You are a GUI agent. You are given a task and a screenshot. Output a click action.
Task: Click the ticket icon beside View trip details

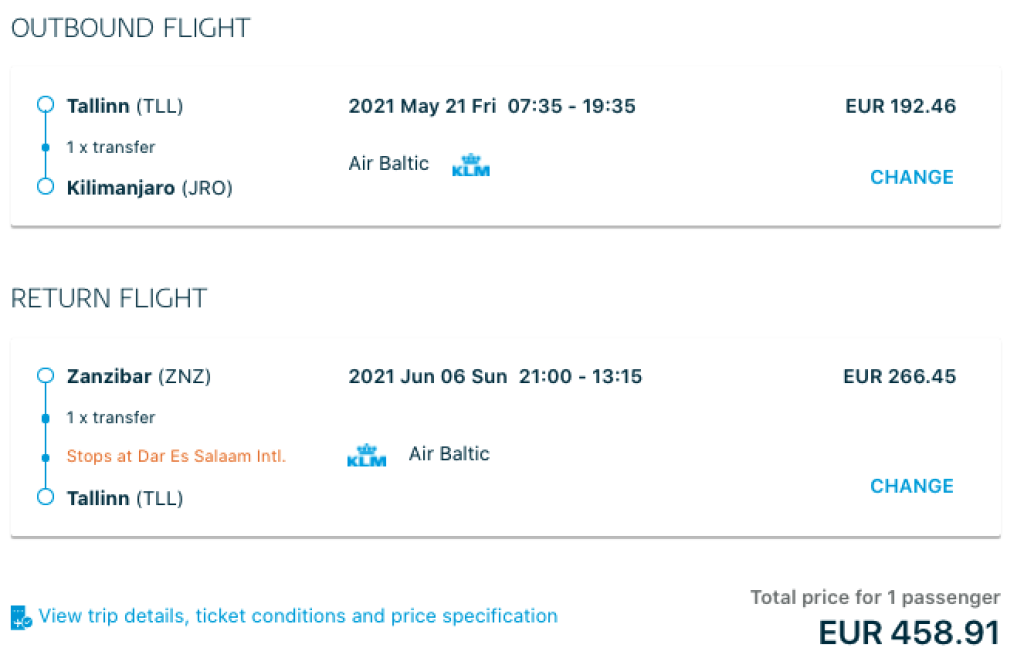[x=21, y=617]
